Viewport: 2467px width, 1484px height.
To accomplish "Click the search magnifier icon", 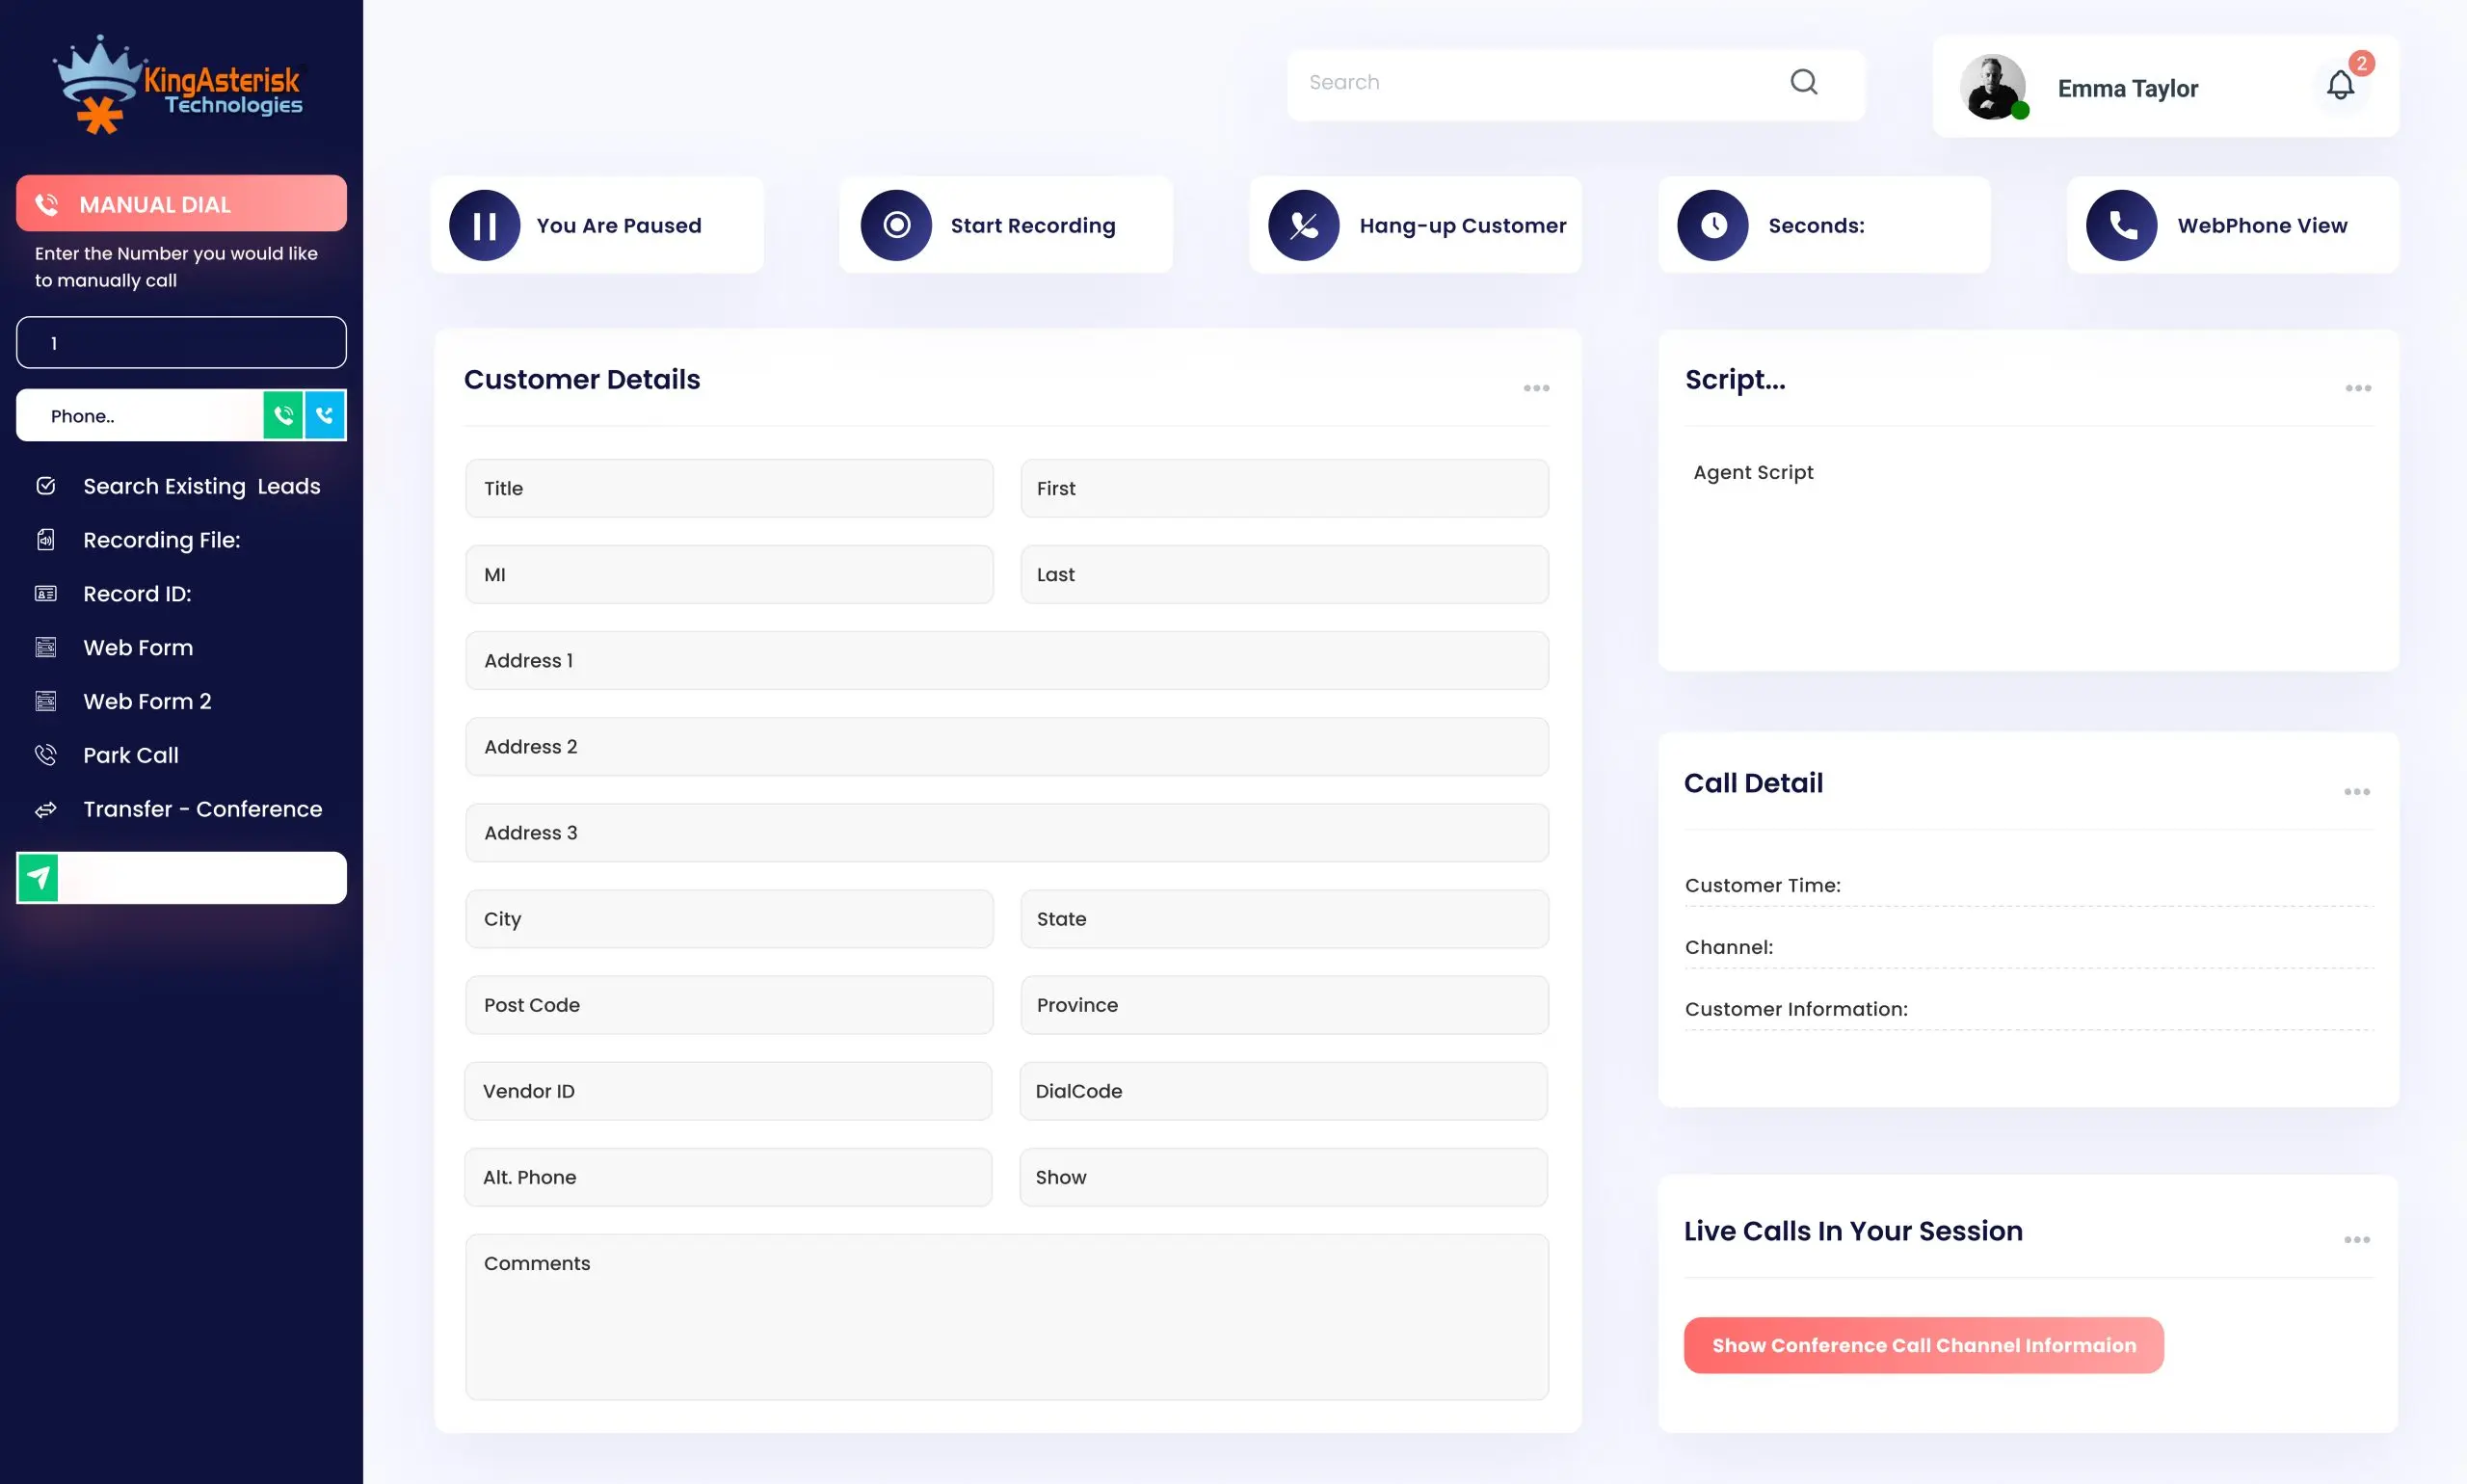I will (1803, 82).
